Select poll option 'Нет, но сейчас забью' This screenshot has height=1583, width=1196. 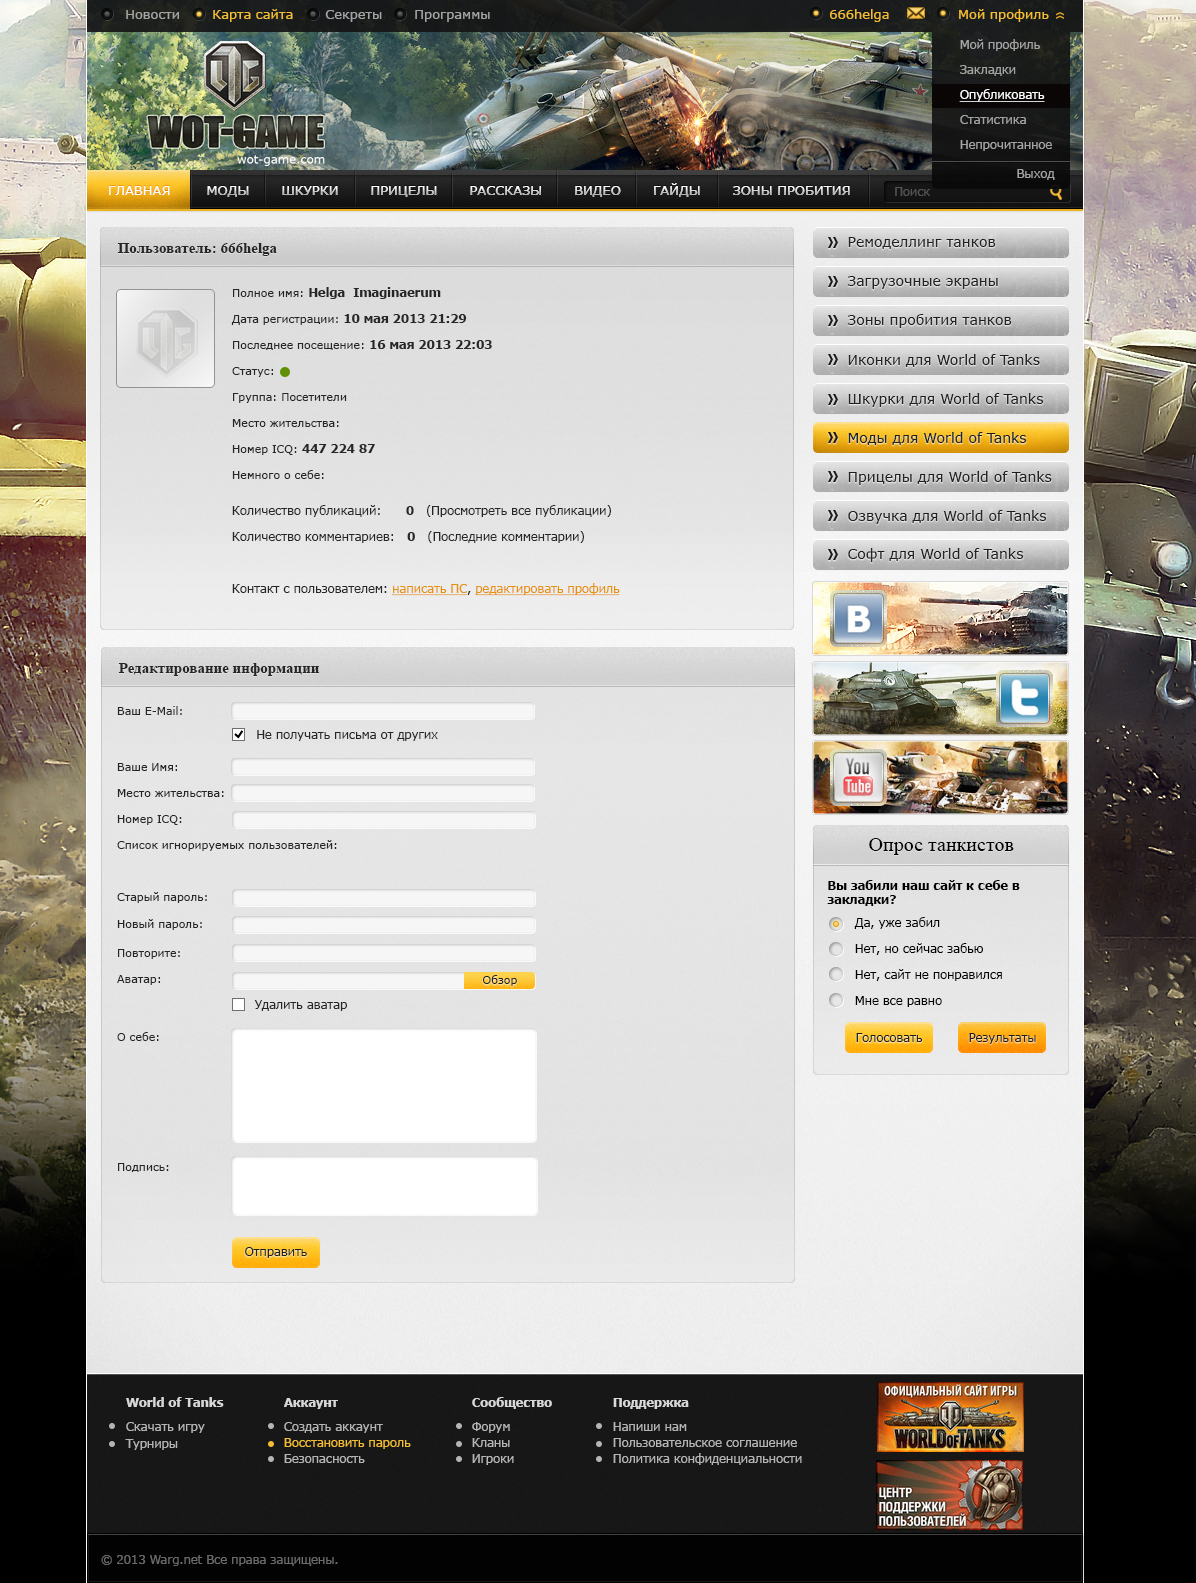[836, 949]
